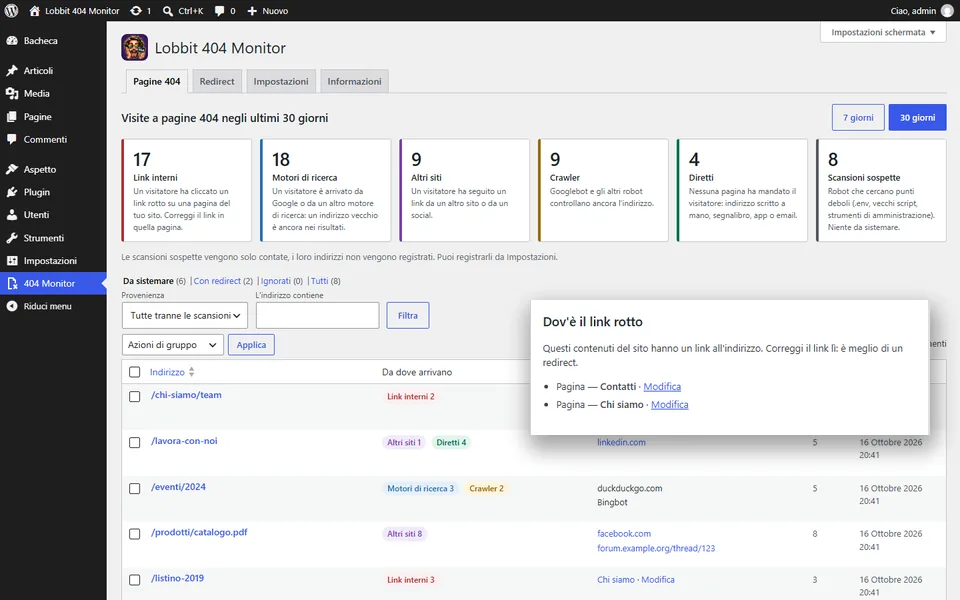960x600 pixels.
Task: Click the Articoli pin icon
Action: coord(12,70)
